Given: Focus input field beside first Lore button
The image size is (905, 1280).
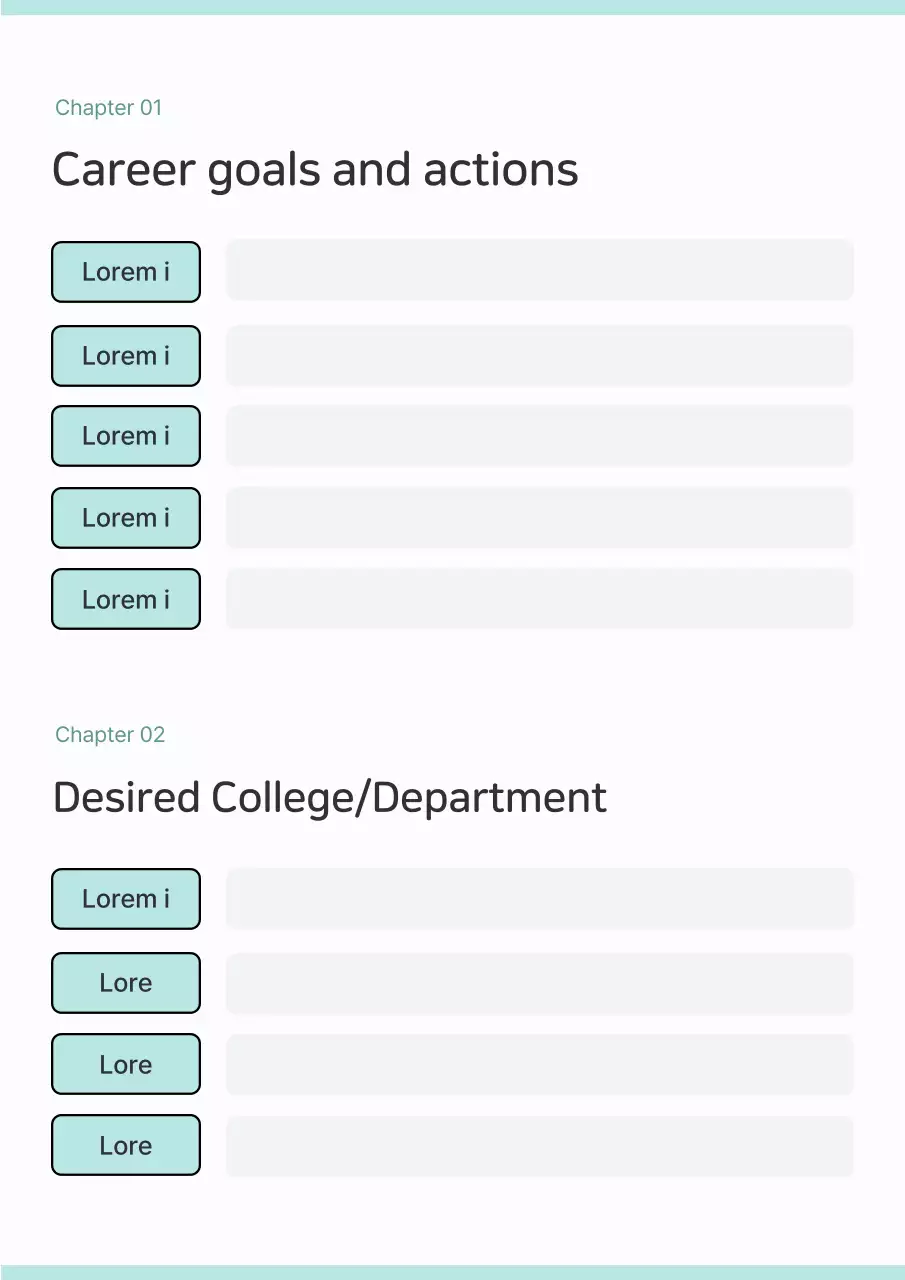Looking at the screenshot, I should [540, 983].
